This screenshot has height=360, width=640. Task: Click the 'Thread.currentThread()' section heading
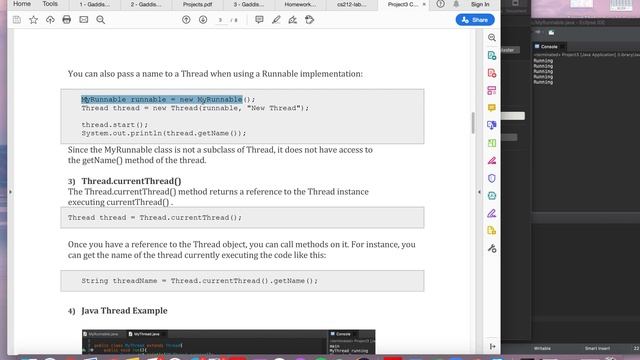click(x=131, y=181)
